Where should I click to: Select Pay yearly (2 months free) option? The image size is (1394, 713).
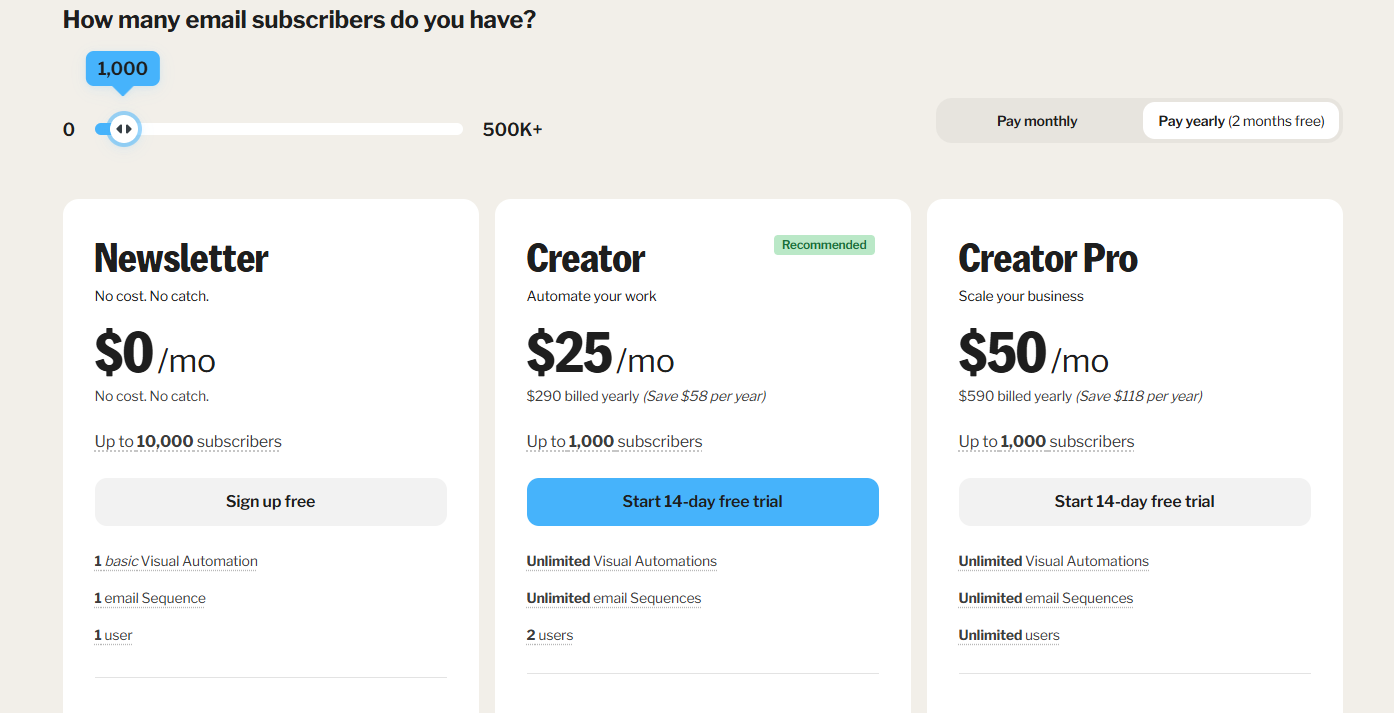(x=1240, y=120)
